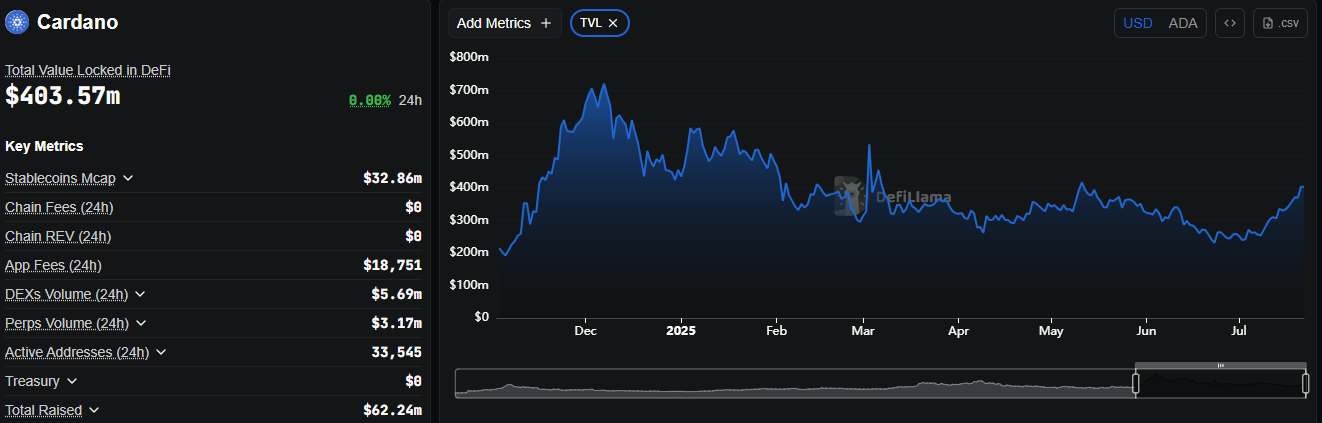This screenshot has width=1322, height=423.
Task: Click the Dec label on the x-axis
Action: click(x=586, y=331)
